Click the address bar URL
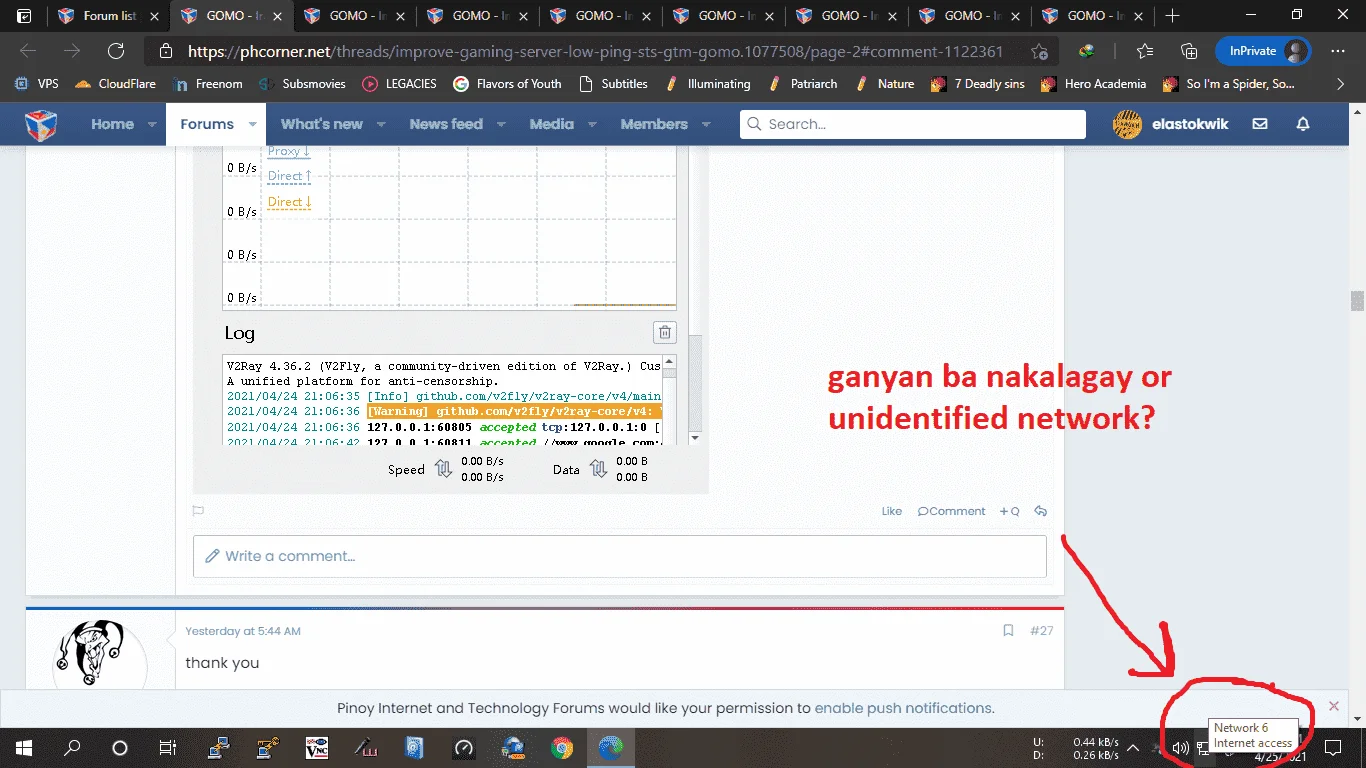This screenshot has height=768, width=1366. point(595,51)
